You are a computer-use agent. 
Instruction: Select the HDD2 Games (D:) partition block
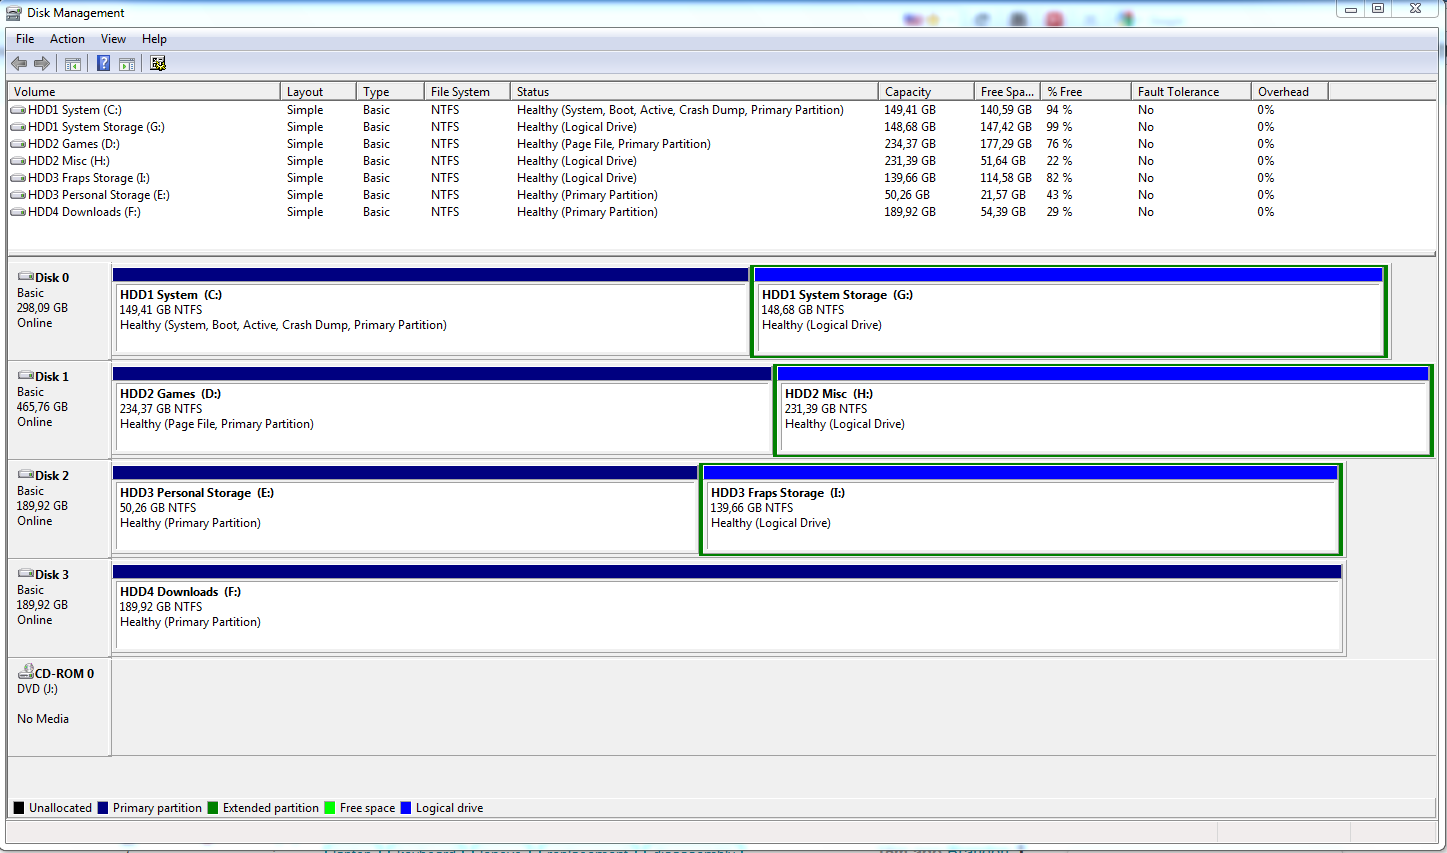coord(442,409)
